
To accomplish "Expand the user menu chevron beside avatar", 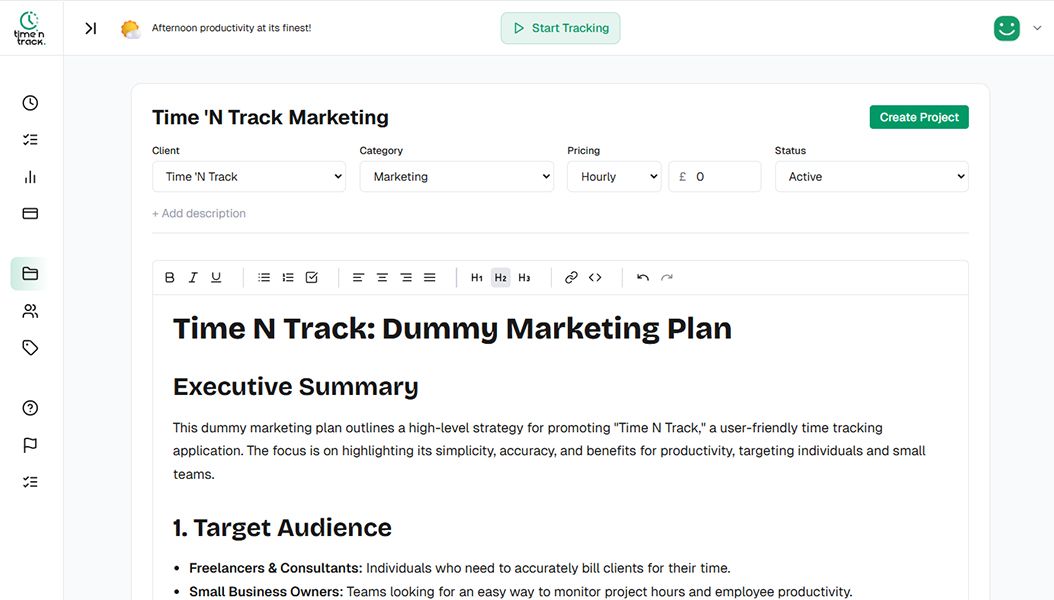I will point(1037,28).
